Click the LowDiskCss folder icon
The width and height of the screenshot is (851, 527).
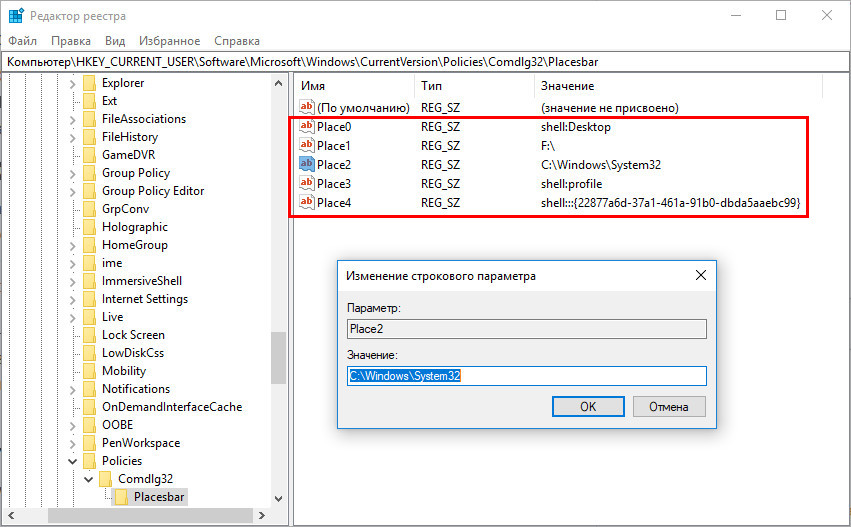coord(90,353)
